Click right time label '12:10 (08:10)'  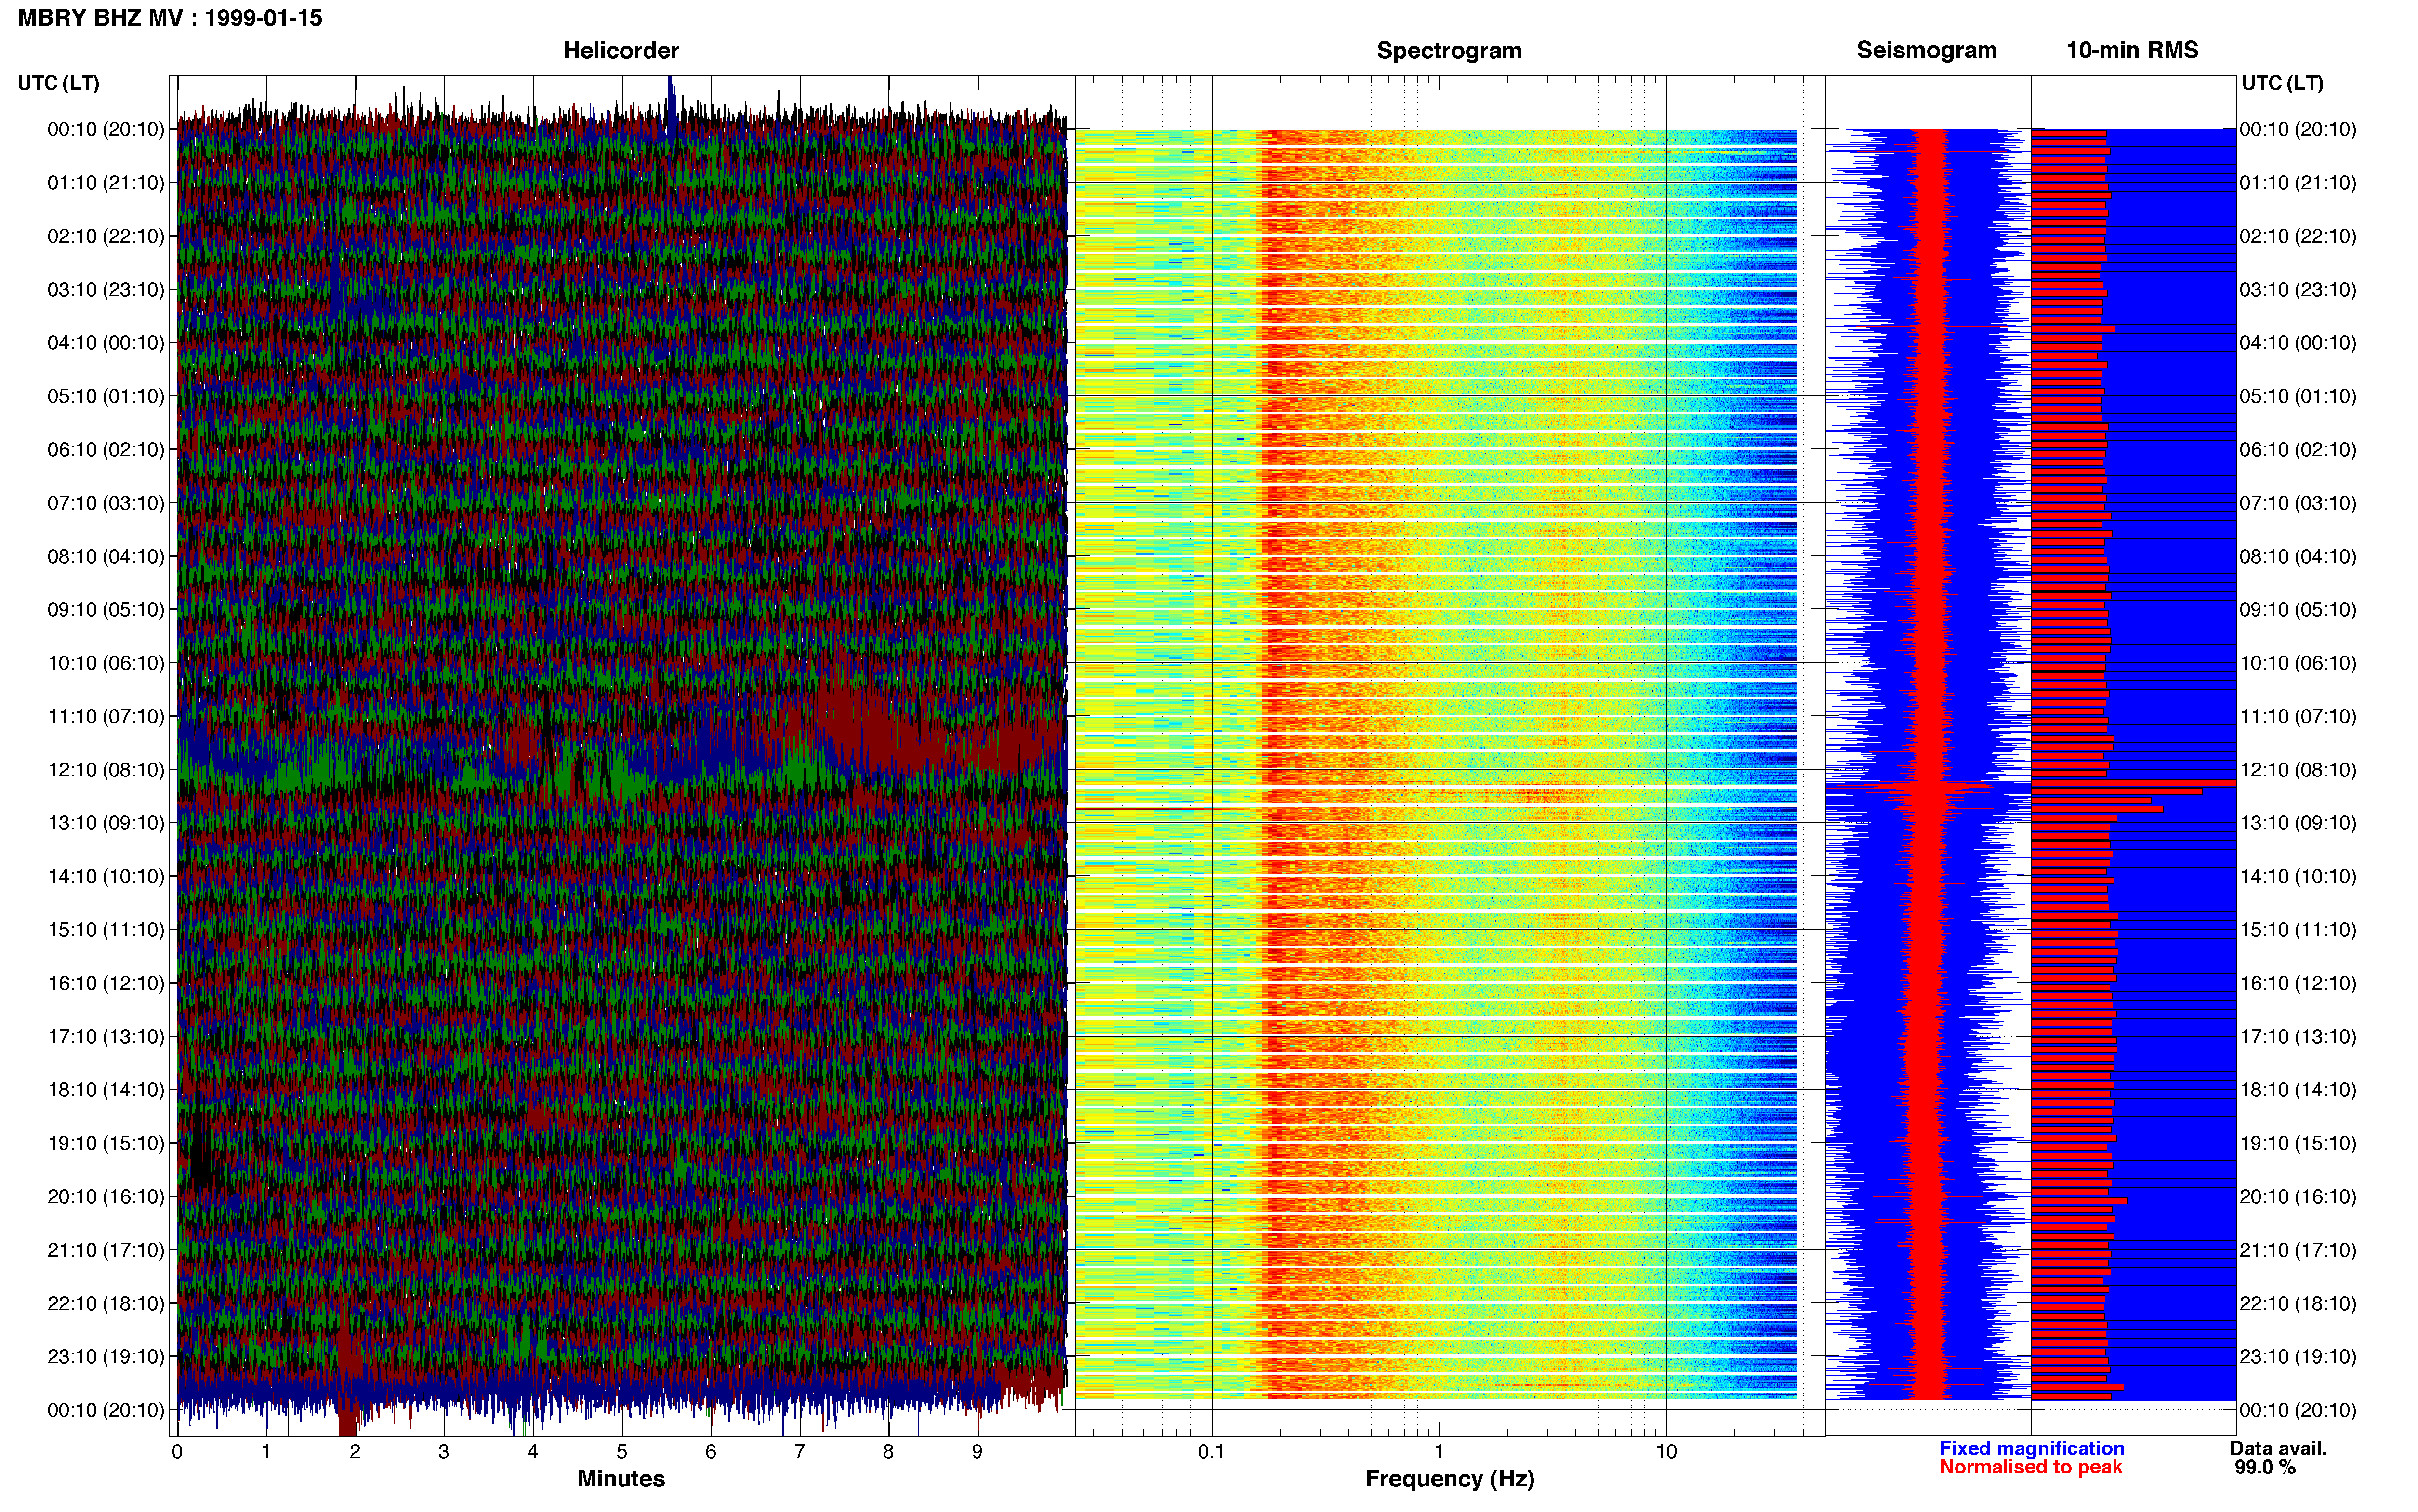pyautogui.click(x=2298, y=770)
